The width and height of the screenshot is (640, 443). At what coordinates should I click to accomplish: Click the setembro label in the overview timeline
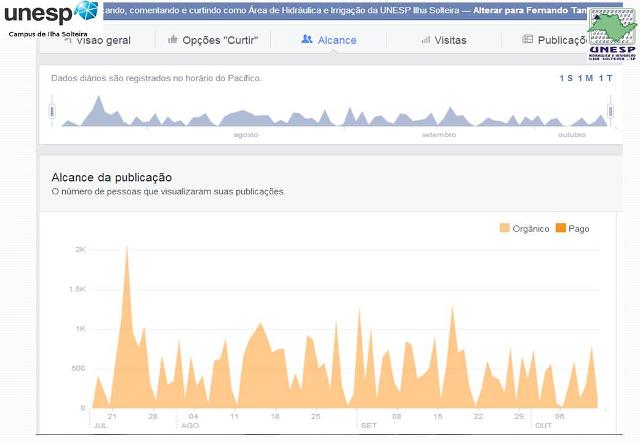438,134
